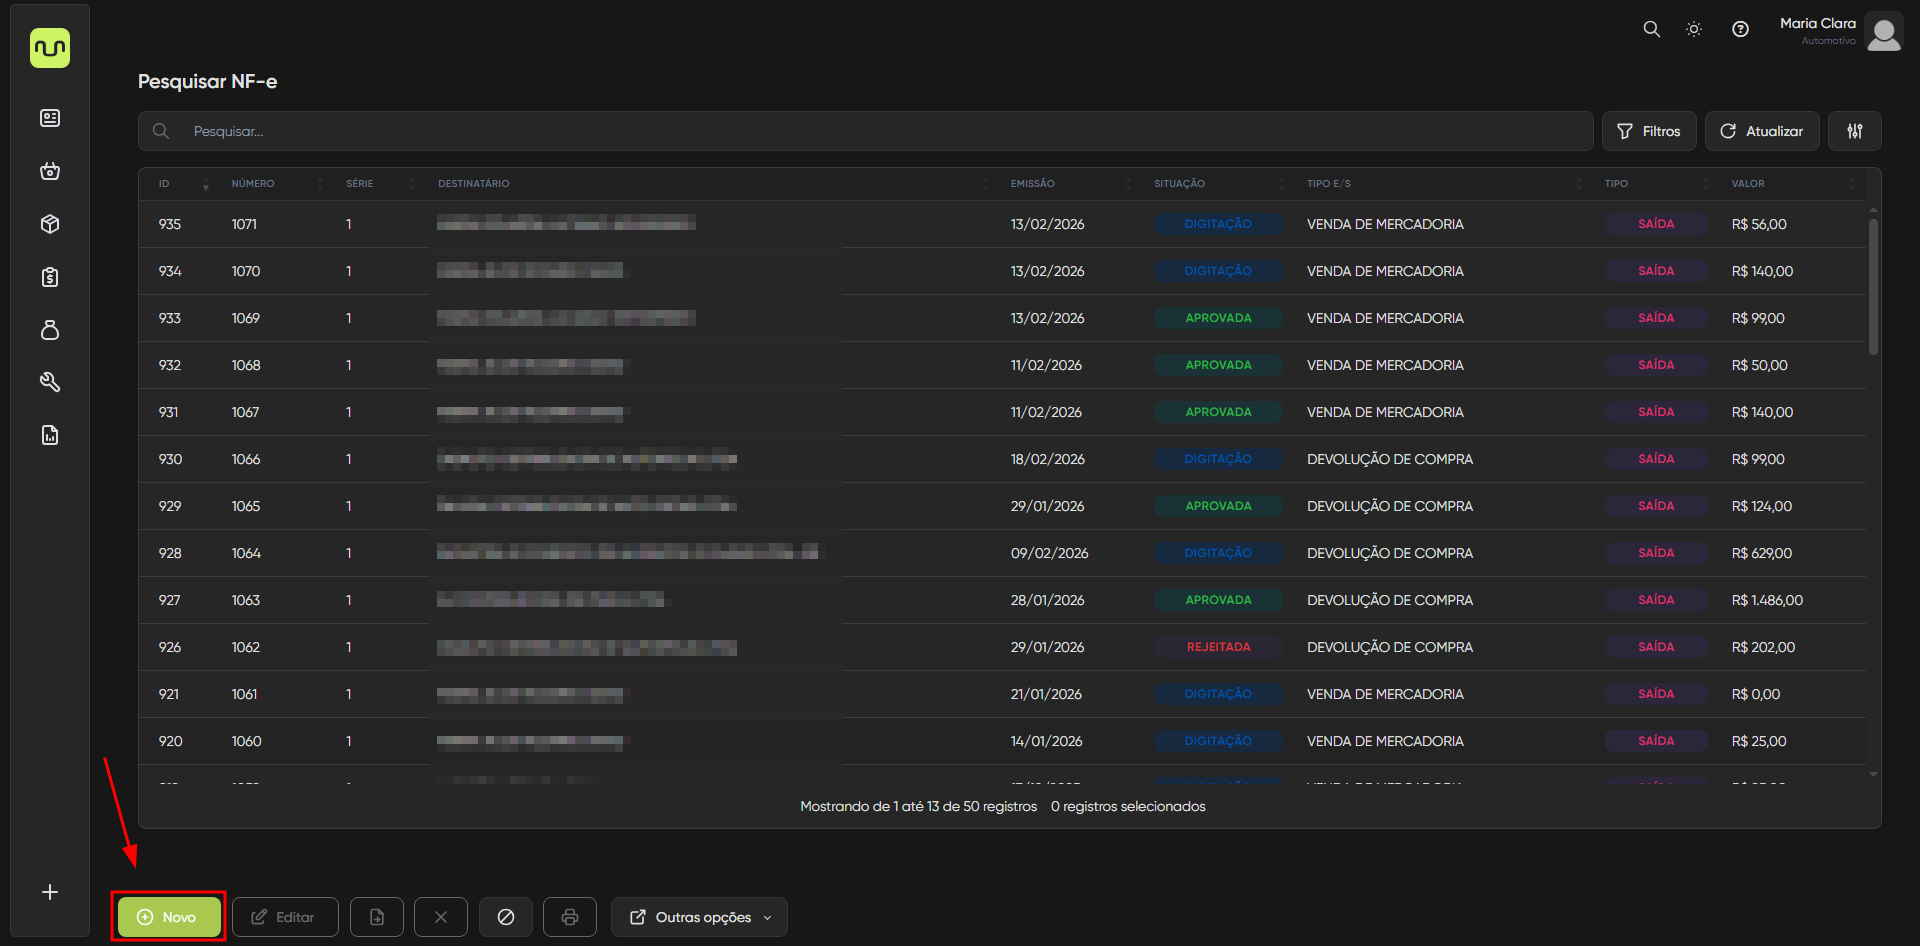The height and width of the screenshot is (946, 1920).
Task: Click the money bag sidebar icon
Action: (50, 330)
